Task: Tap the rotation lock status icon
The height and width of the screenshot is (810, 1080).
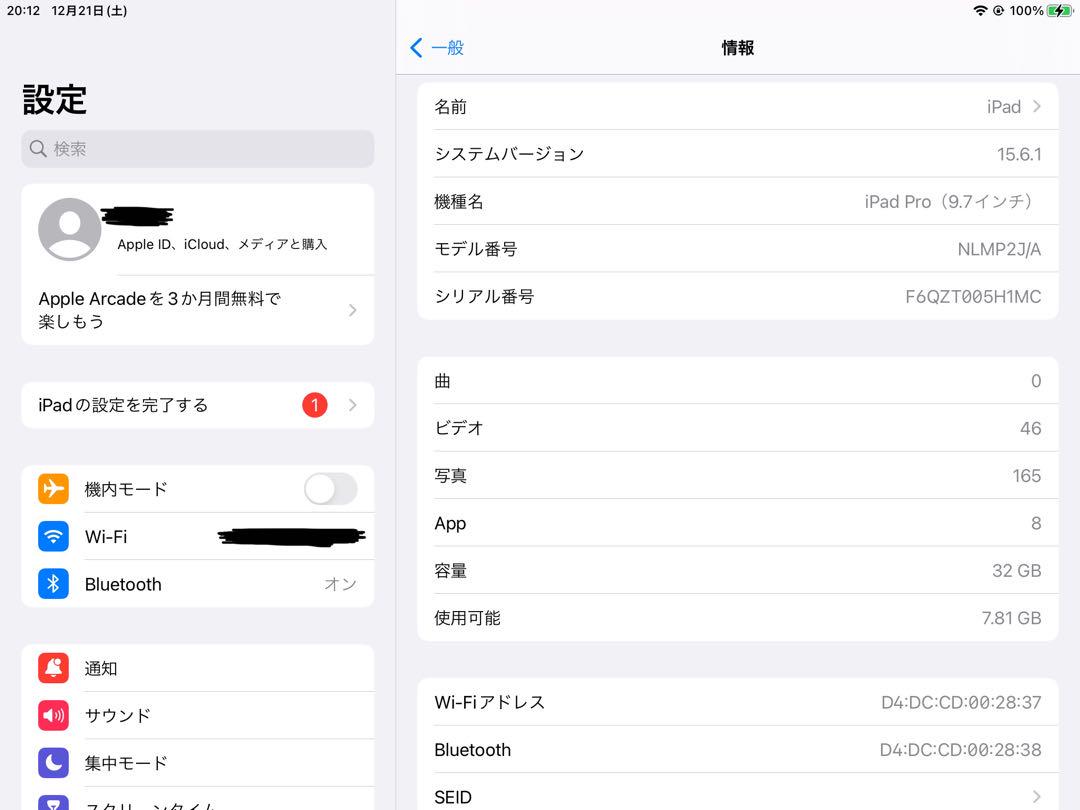Action: (x=998, y=10)
